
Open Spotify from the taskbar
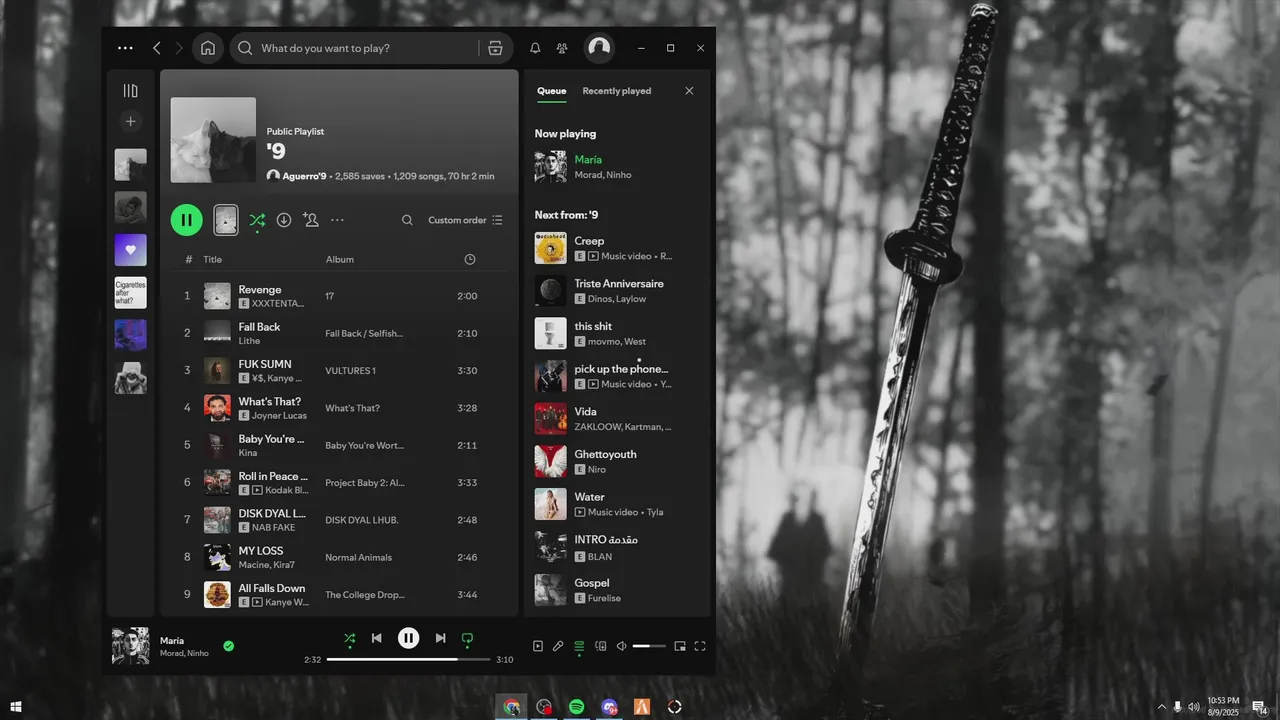coord(577,707)
